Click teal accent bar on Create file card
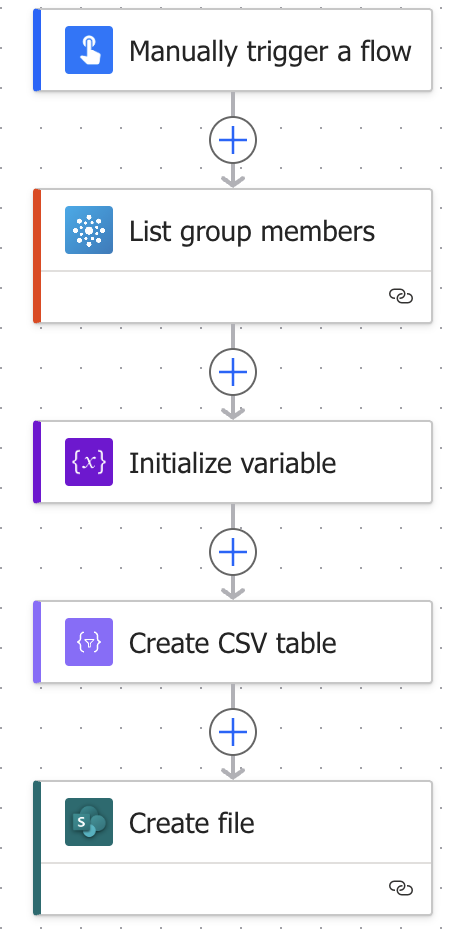Screen dimensions: 466x930 (x=37, y=848)
